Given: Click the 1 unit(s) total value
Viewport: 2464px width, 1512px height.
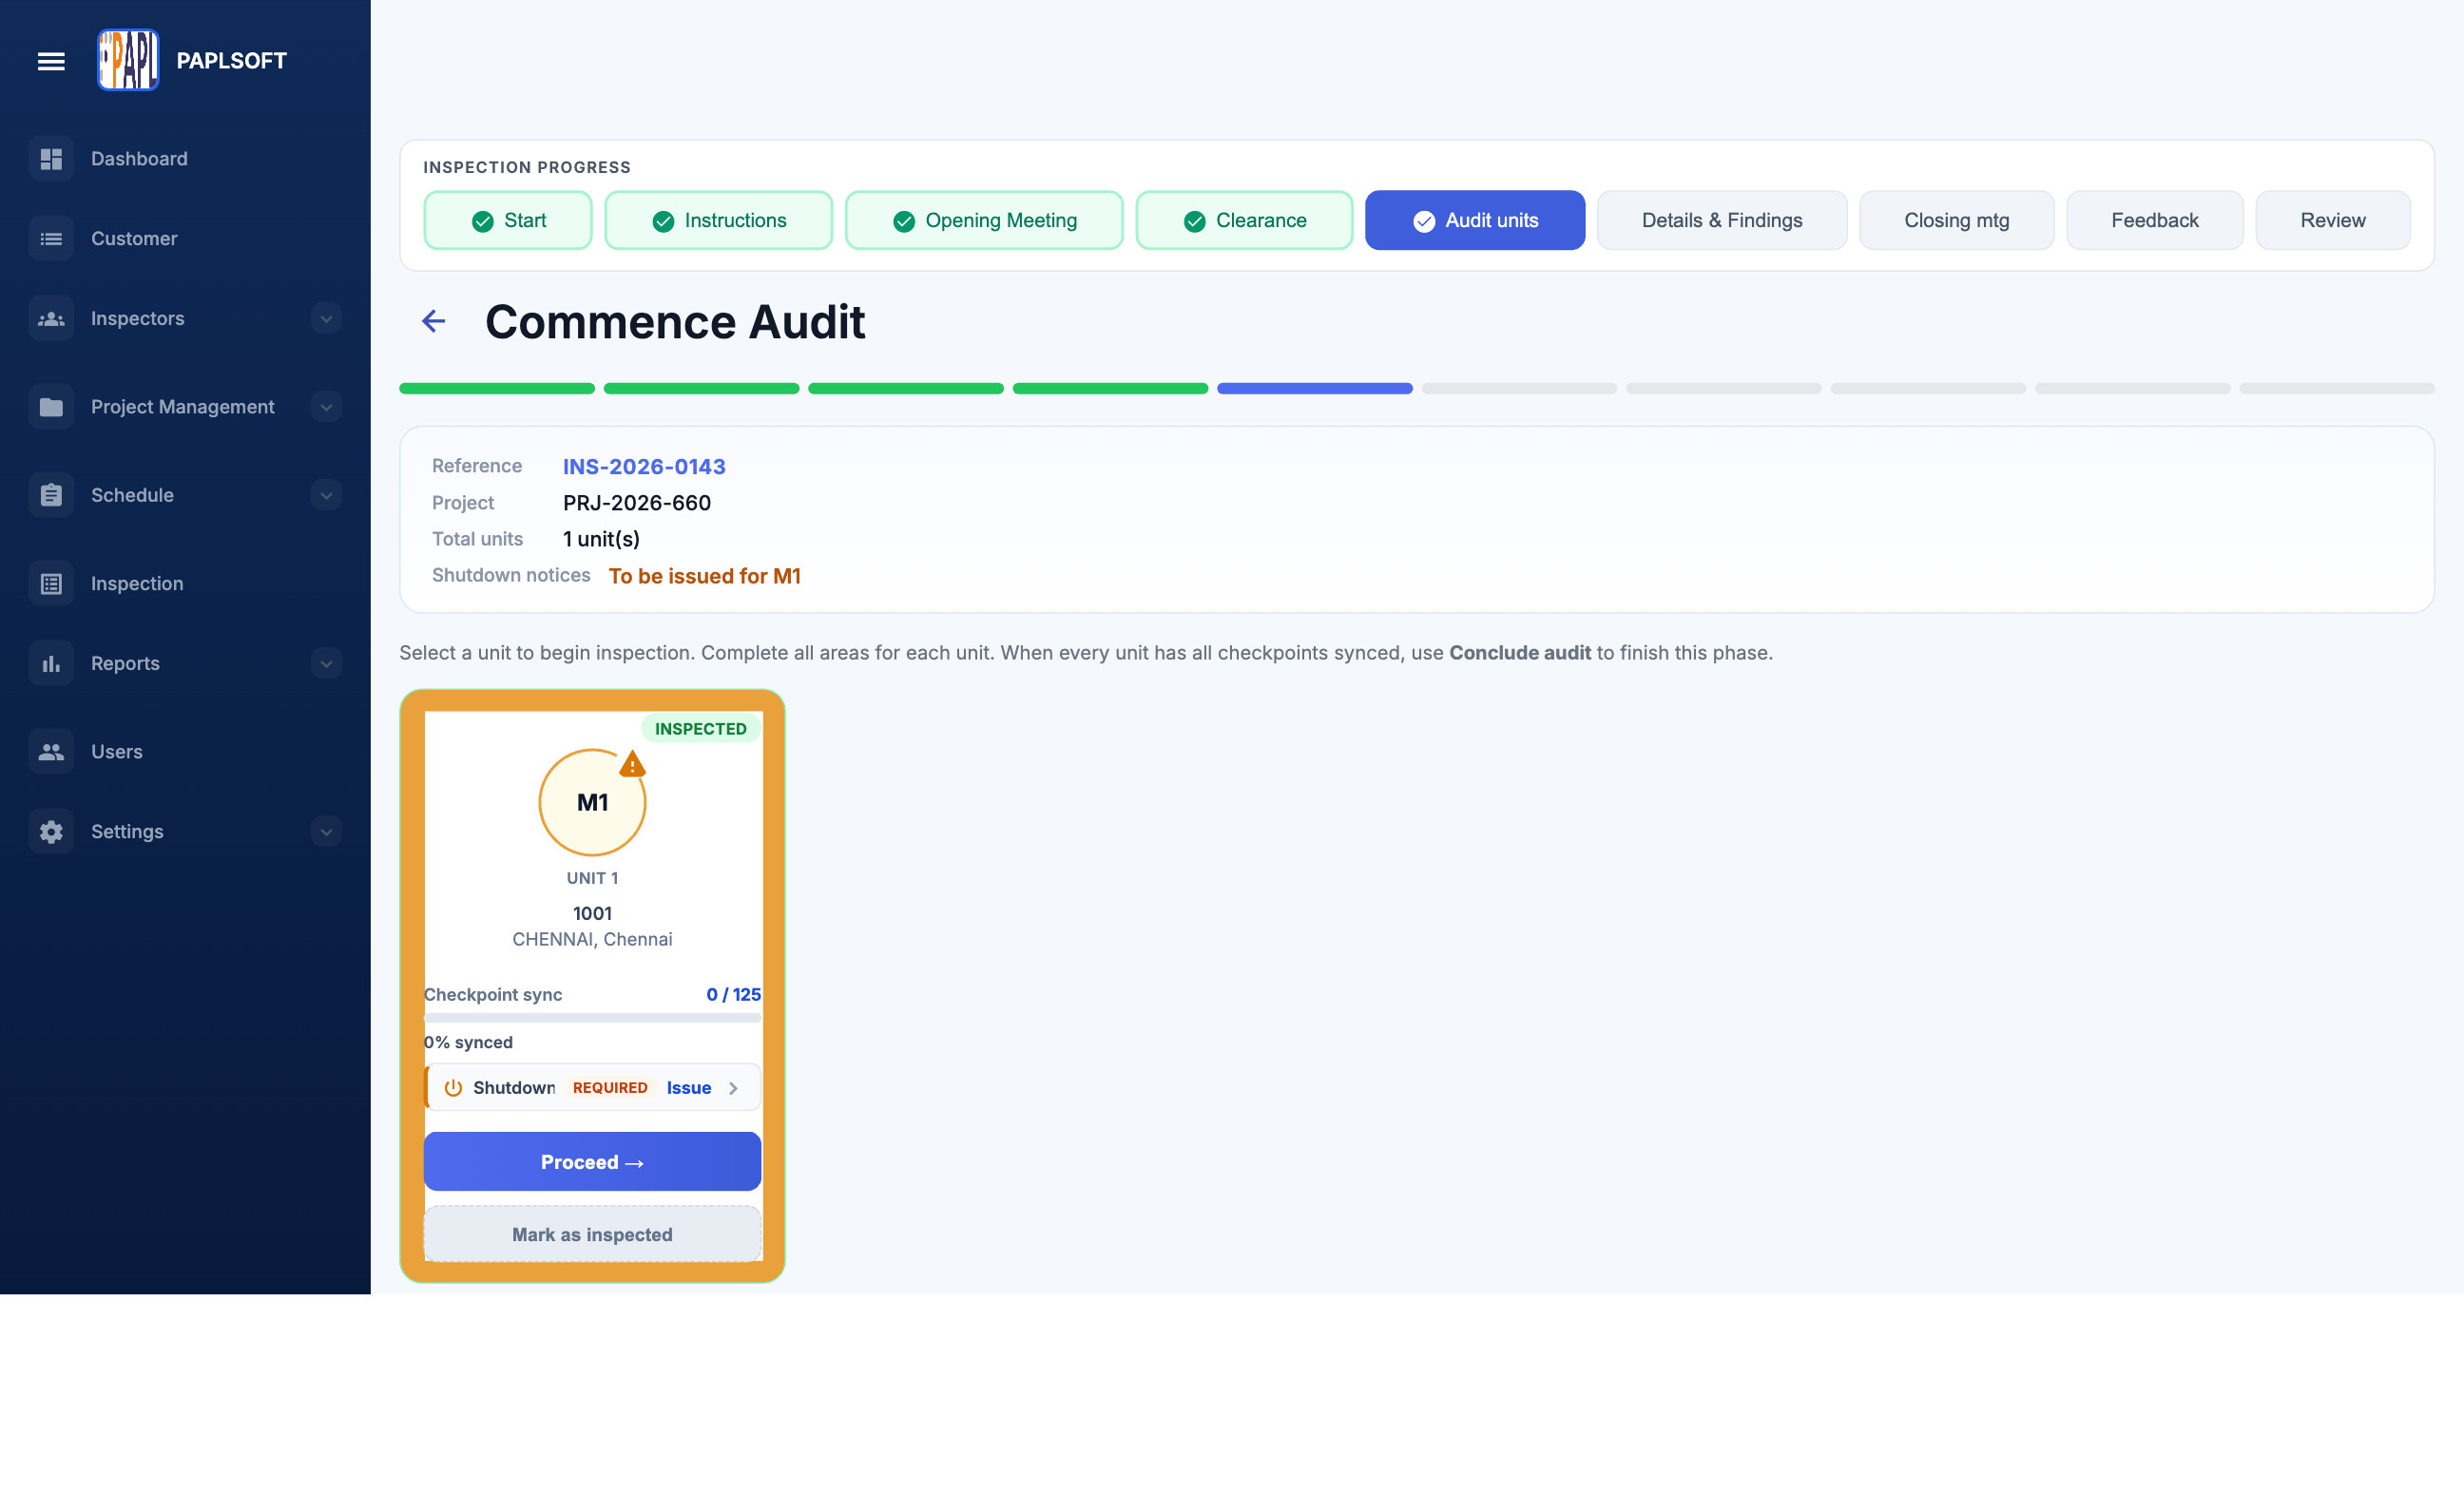Looking at the screenshot, I should tap(601, 539).
